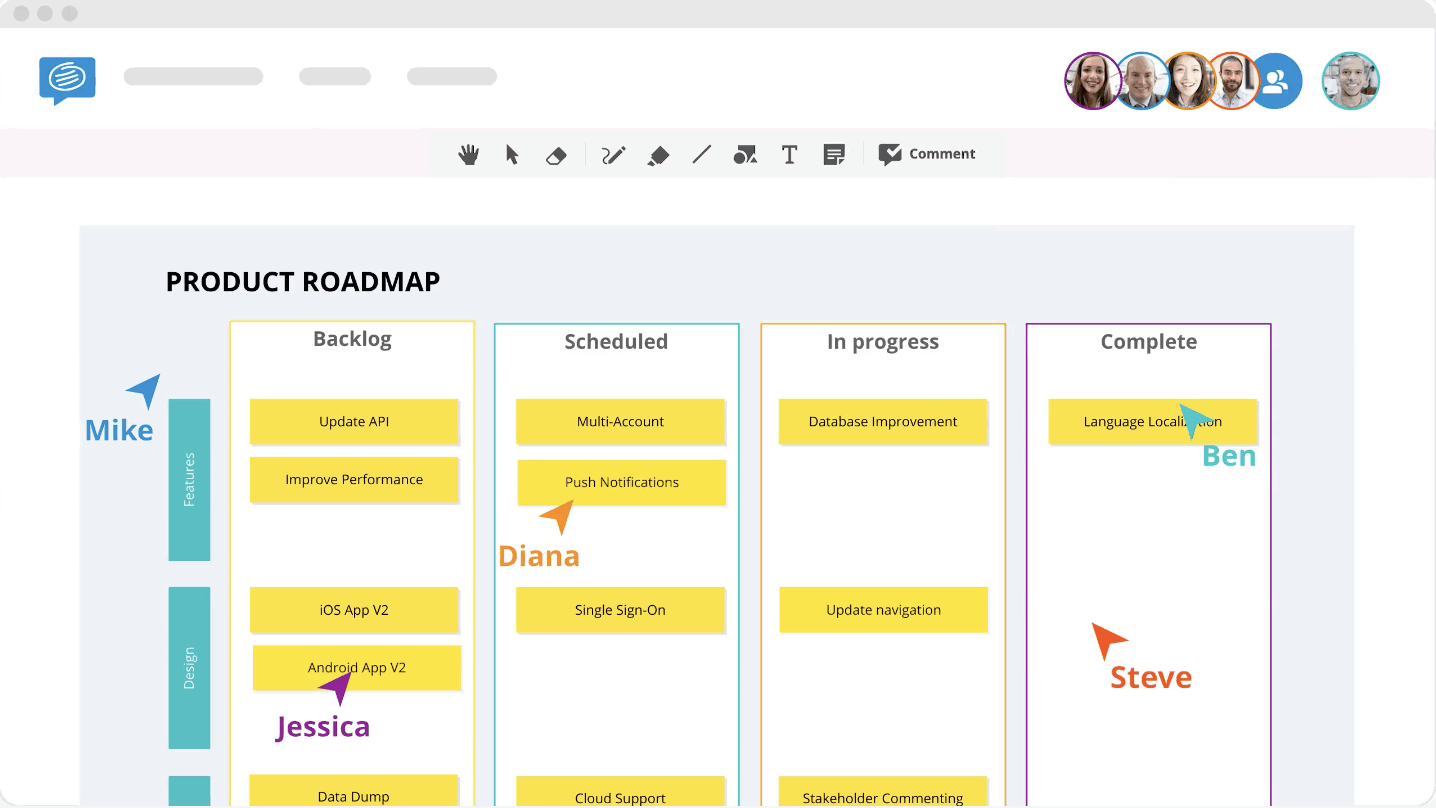The width and height of the screenshot is (1436, 808).
Task: Select the hand pan tool
Action: click(468, 154)
